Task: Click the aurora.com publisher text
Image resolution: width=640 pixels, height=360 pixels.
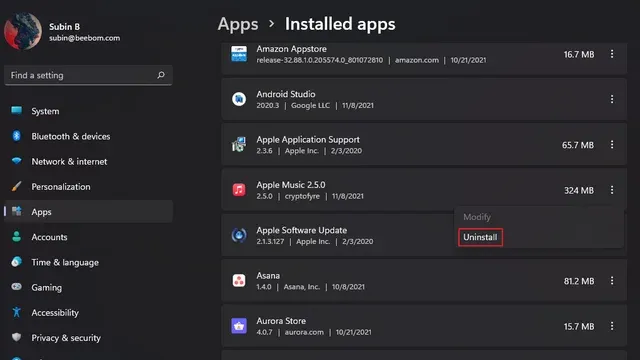Action: coord(304,332)
